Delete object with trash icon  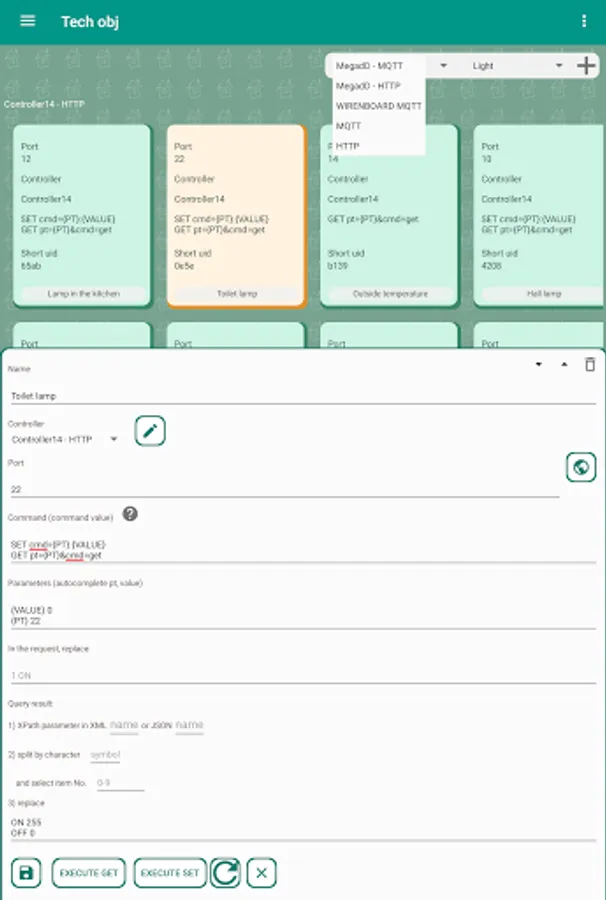(589, 364)
